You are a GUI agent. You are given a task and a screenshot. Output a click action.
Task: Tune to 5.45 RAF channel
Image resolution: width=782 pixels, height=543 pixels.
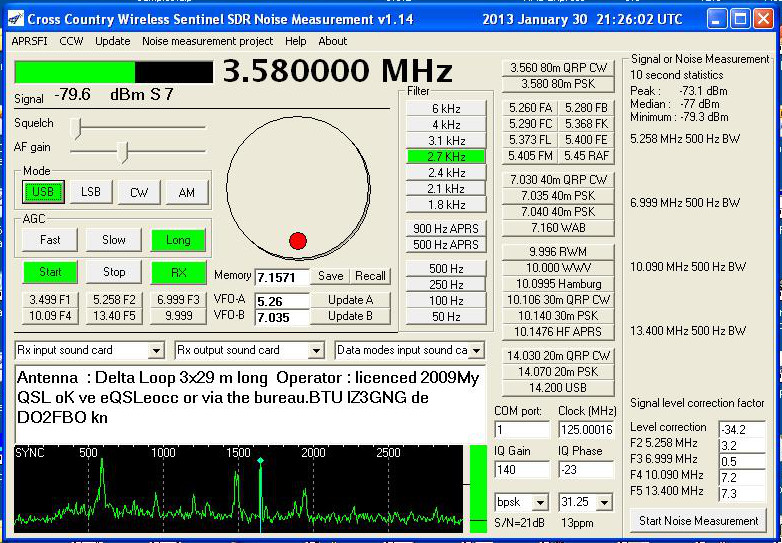[586, 156]
